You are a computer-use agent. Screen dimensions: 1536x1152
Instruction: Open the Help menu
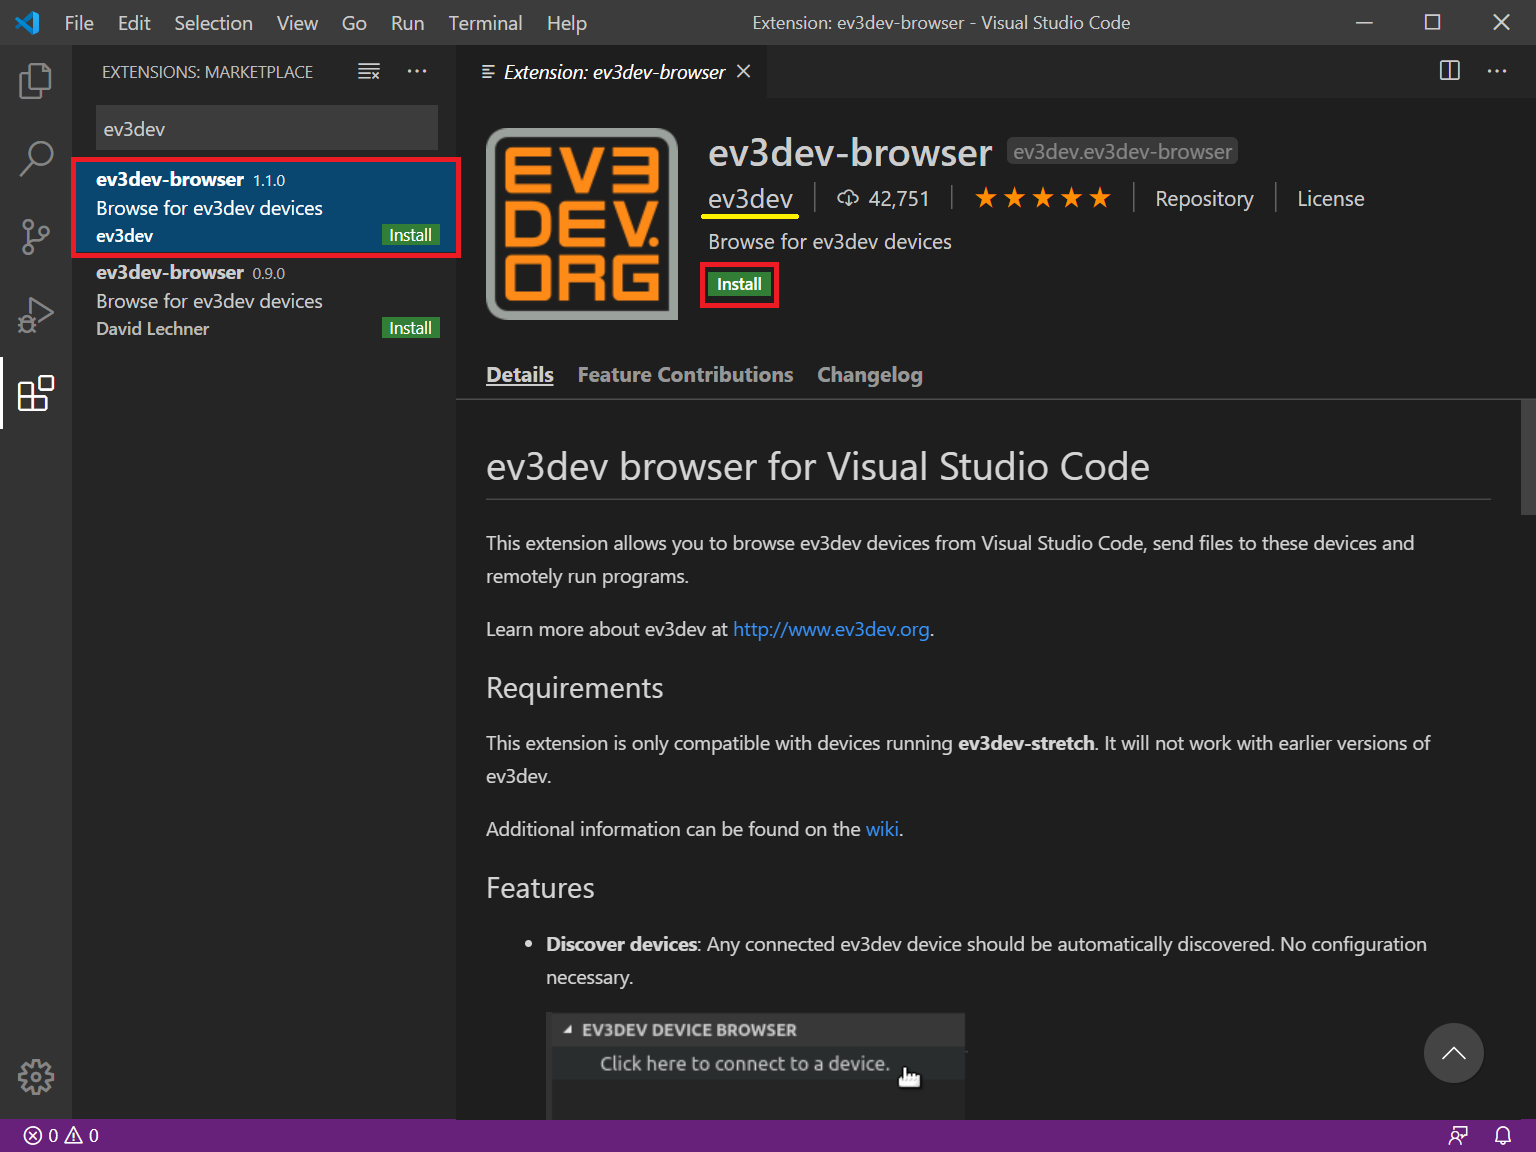pyautogui.click(x=566, y=22)
